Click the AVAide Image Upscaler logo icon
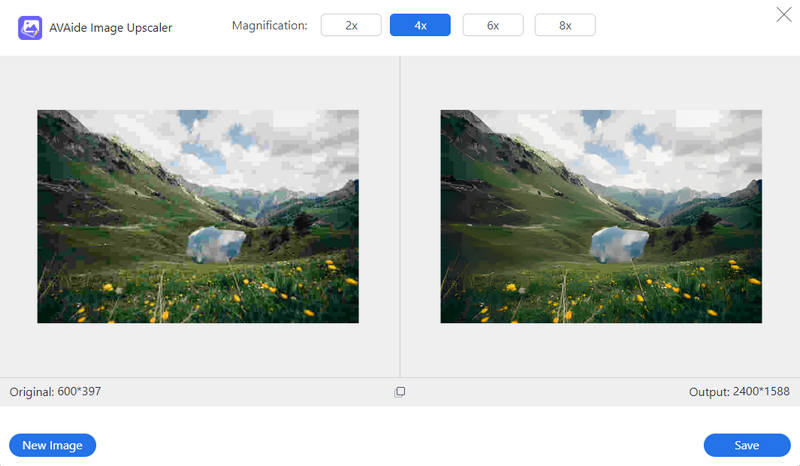The image size is (800, 466). click(30, 28)
